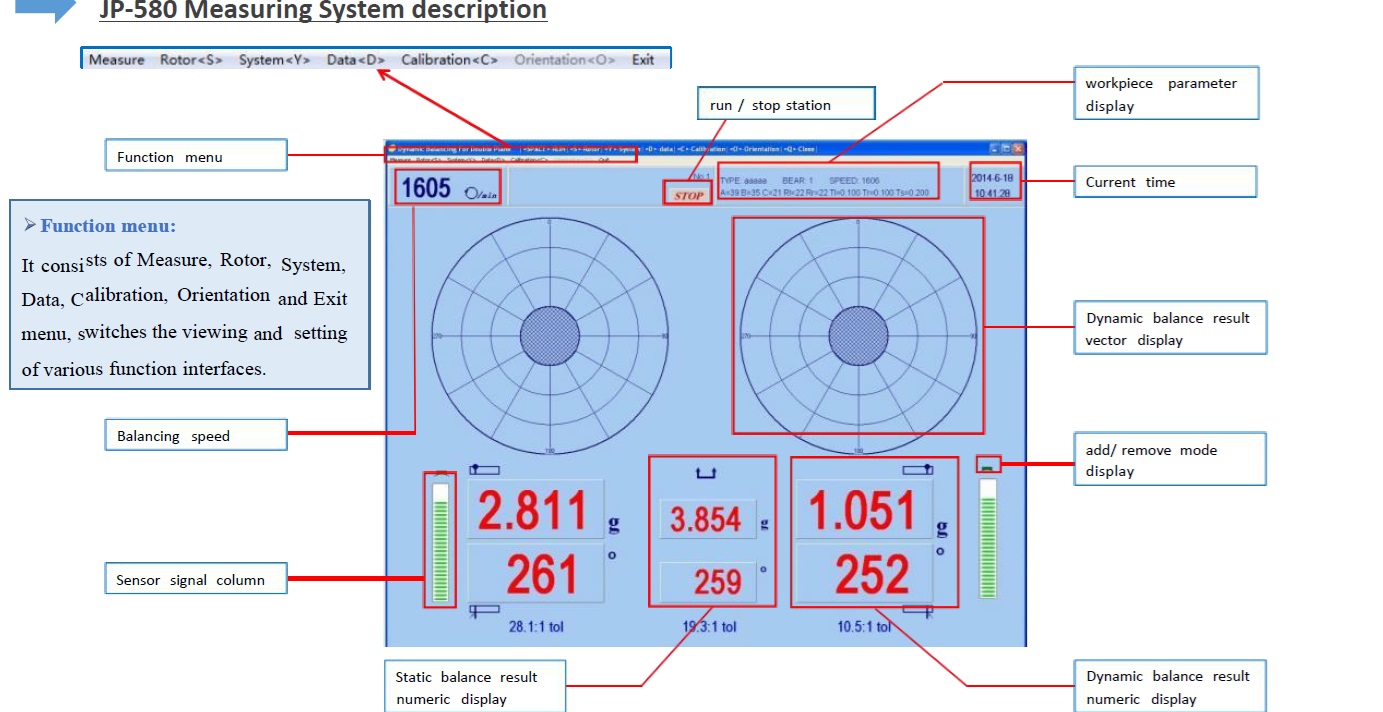Click the left sensor signal column
This screenshot has height=712, width=1383.
click(x=439, y=538)
